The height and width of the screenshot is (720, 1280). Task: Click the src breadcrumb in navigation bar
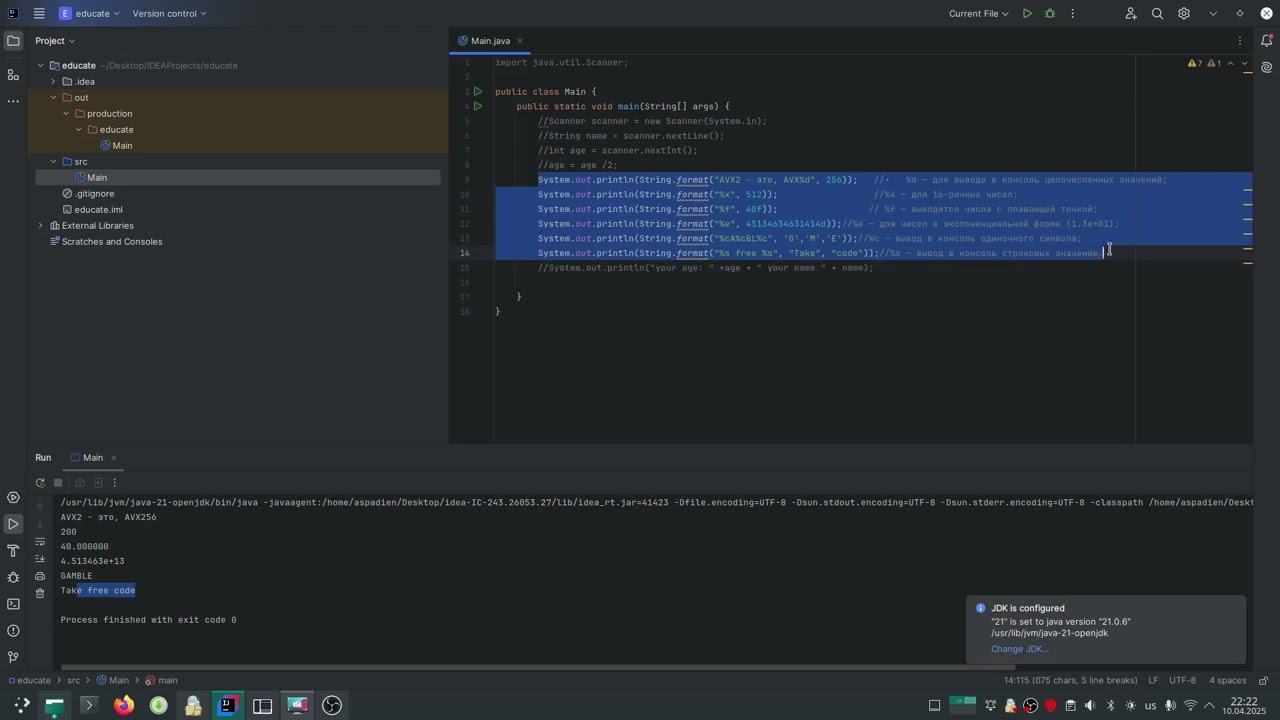[73, 680]
